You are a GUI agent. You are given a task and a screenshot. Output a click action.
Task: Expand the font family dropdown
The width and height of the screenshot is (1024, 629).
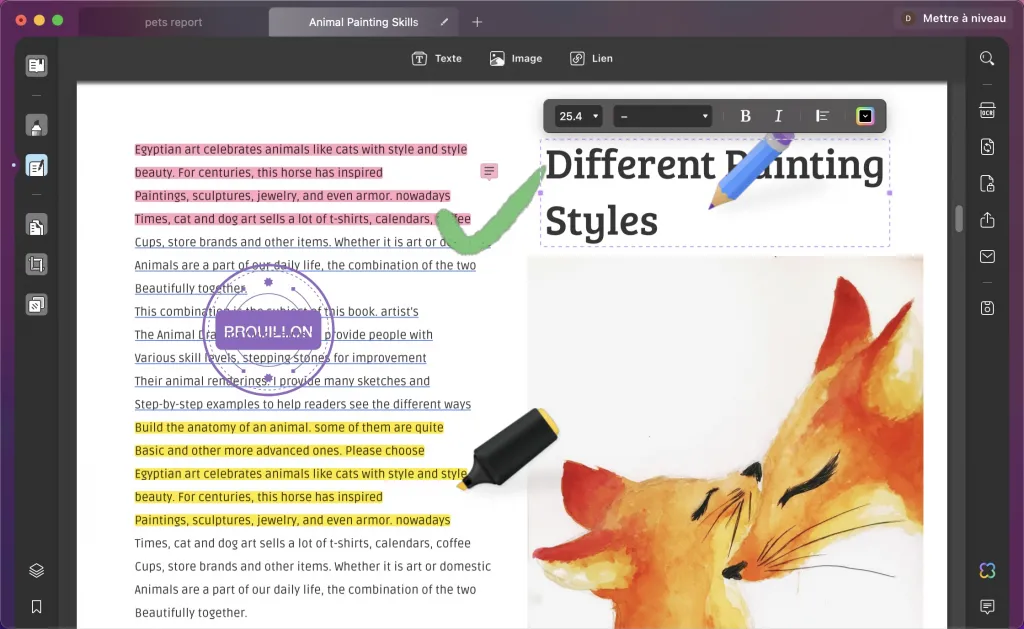click(663, 116)
